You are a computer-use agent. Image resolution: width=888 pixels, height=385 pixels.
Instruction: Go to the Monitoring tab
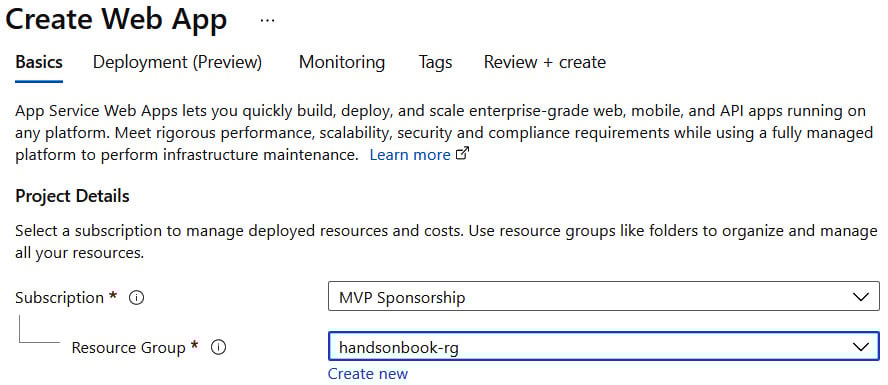click(341, 62)
